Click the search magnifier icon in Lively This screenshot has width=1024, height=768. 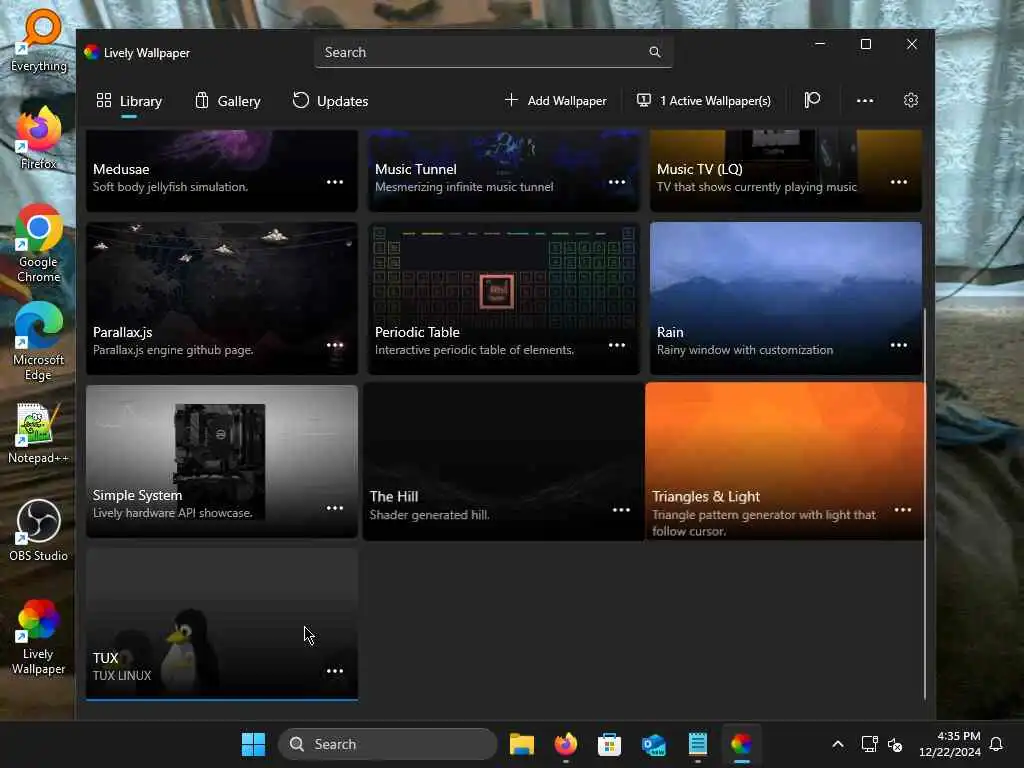coord(654,52)
